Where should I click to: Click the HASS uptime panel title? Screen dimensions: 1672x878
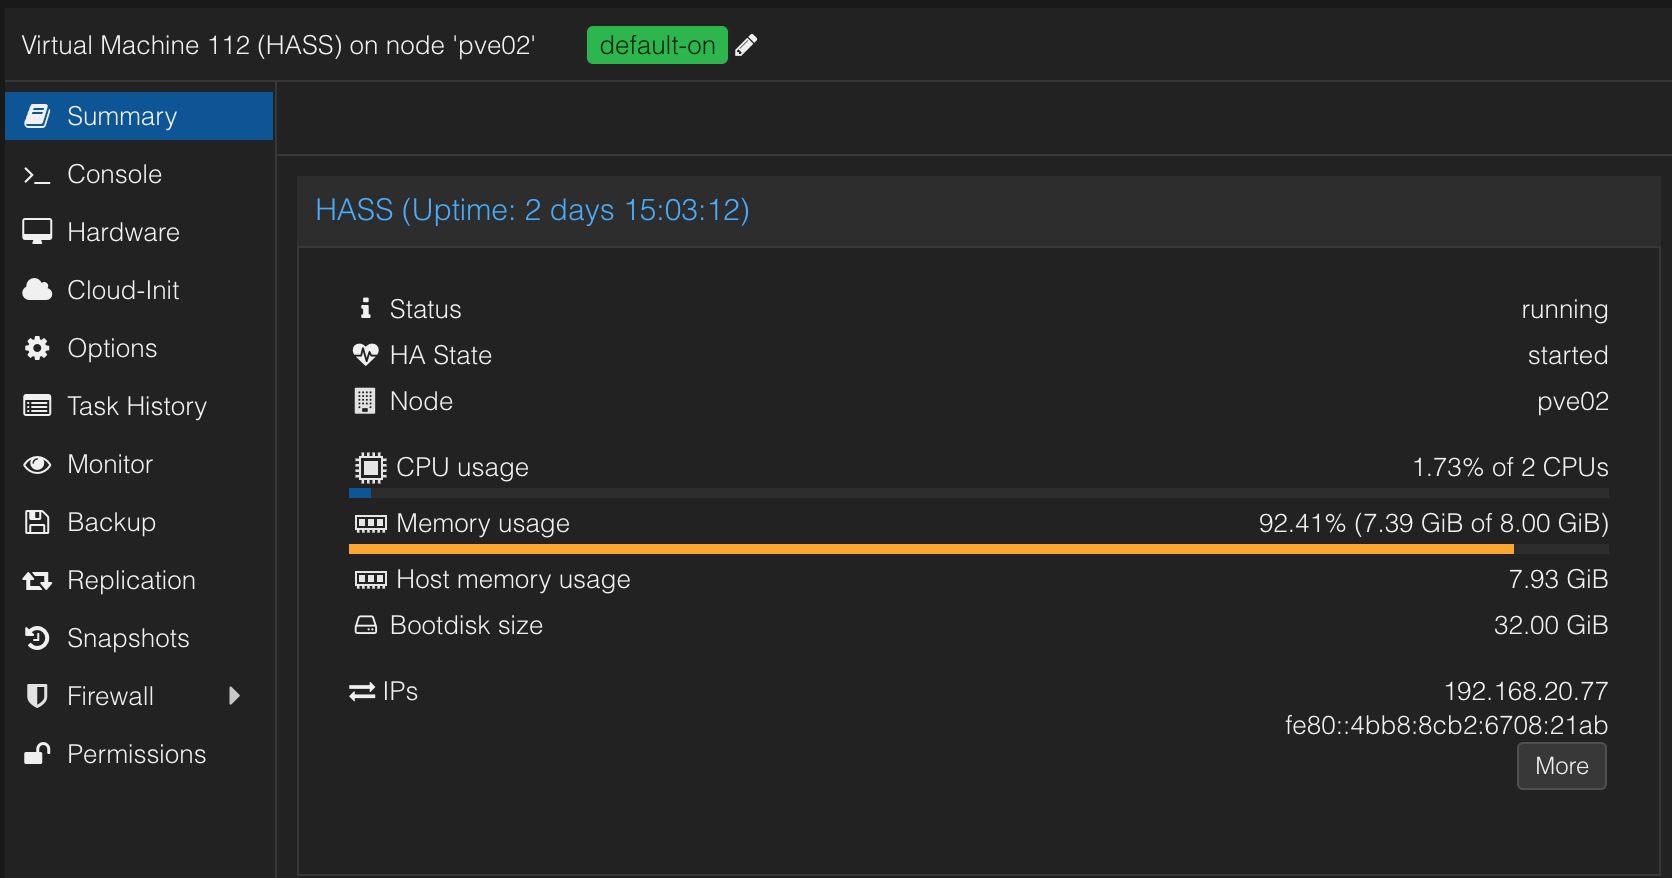(x=532, y=210)
